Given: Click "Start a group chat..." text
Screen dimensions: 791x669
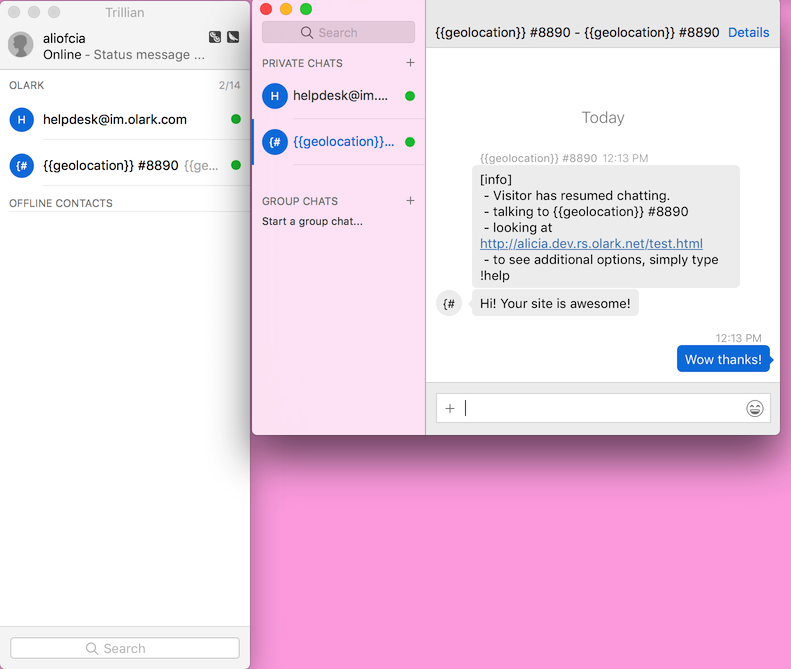Looking at the screenshot, I should [312, 221].
